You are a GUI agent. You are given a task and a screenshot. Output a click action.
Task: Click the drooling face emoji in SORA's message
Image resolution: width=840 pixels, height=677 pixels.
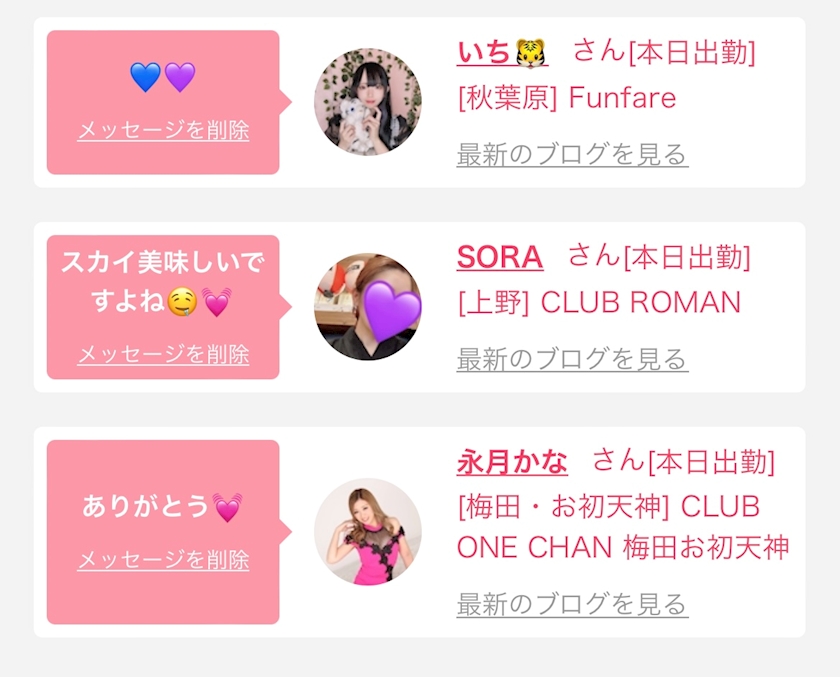pos(181,301)
